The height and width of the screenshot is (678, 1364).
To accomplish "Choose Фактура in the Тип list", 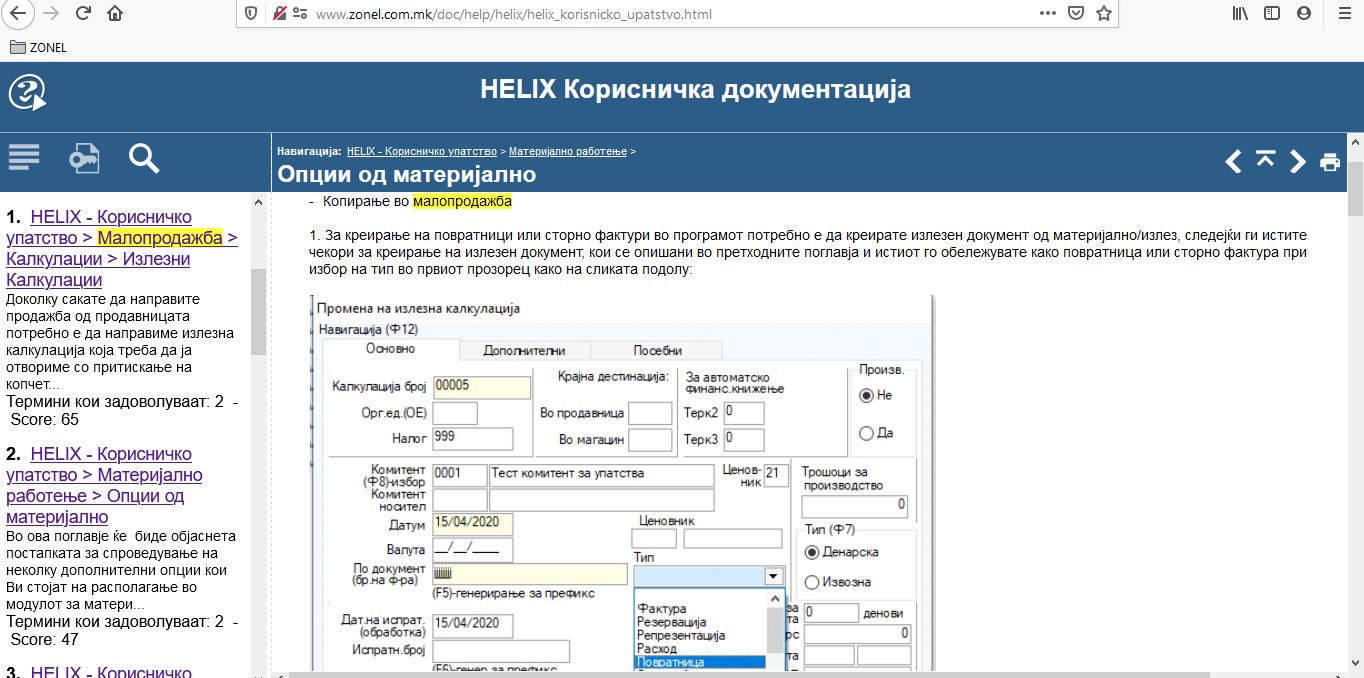I will pyautogui.click(x=661, y=608).
